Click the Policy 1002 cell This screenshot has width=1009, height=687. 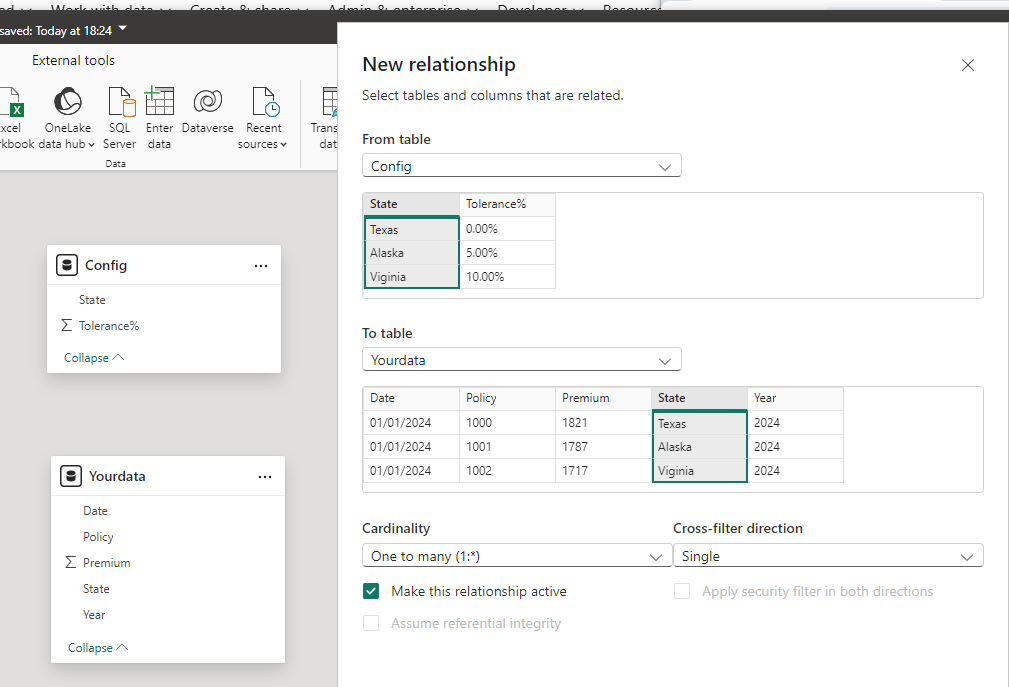[507, 470]
